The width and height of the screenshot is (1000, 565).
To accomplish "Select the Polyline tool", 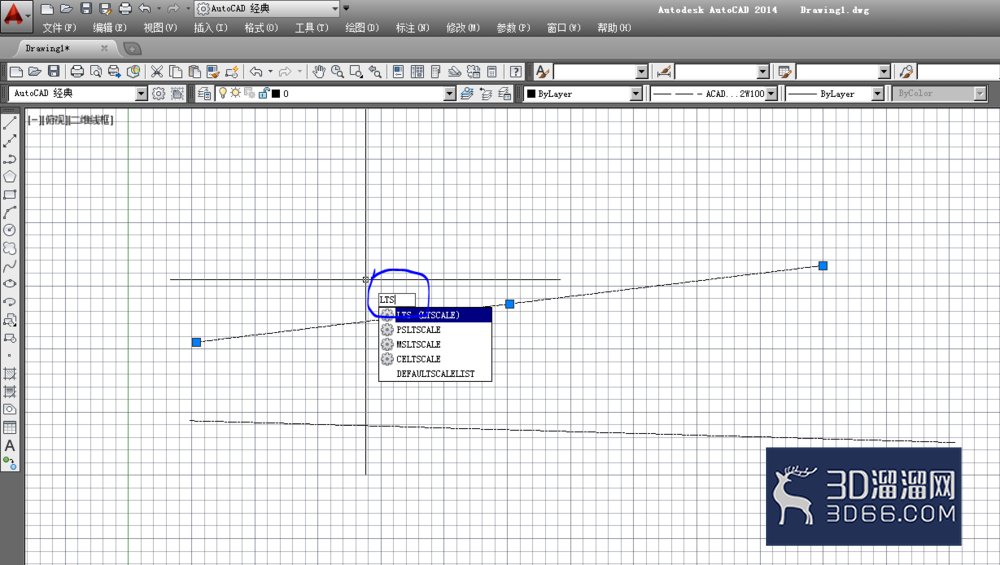I will click(10, 159).
